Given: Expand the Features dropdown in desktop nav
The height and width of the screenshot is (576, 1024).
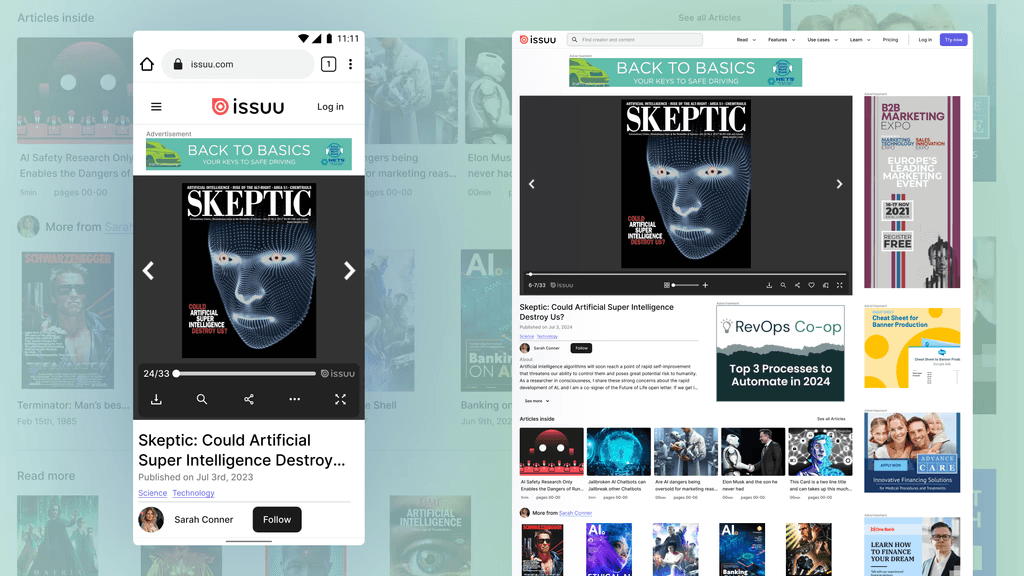Looking at the screenshot, I should 781,40.
